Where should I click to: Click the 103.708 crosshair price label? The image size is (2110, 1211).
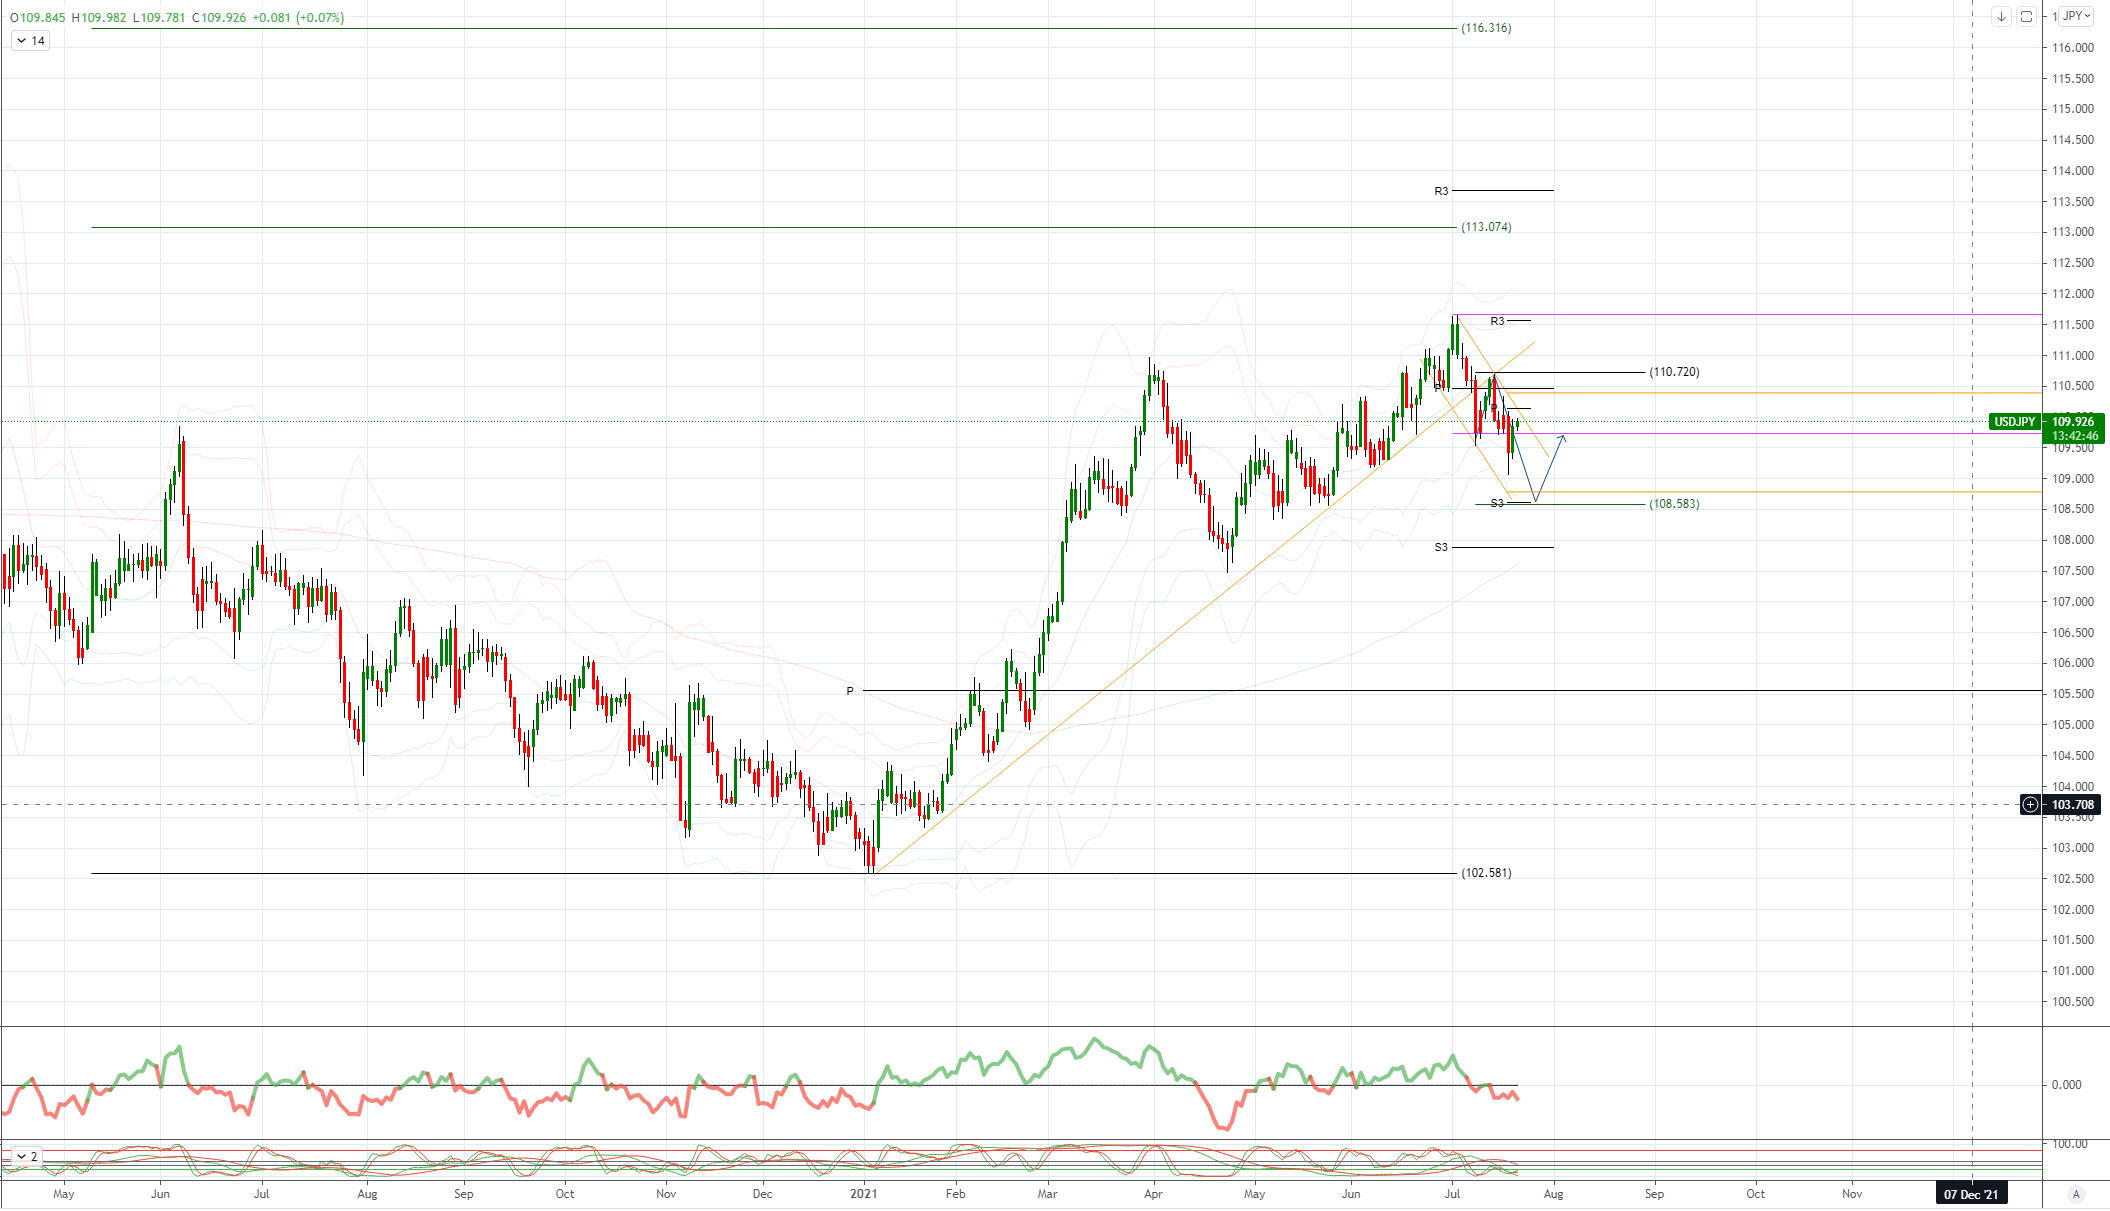pos(2072,805)
